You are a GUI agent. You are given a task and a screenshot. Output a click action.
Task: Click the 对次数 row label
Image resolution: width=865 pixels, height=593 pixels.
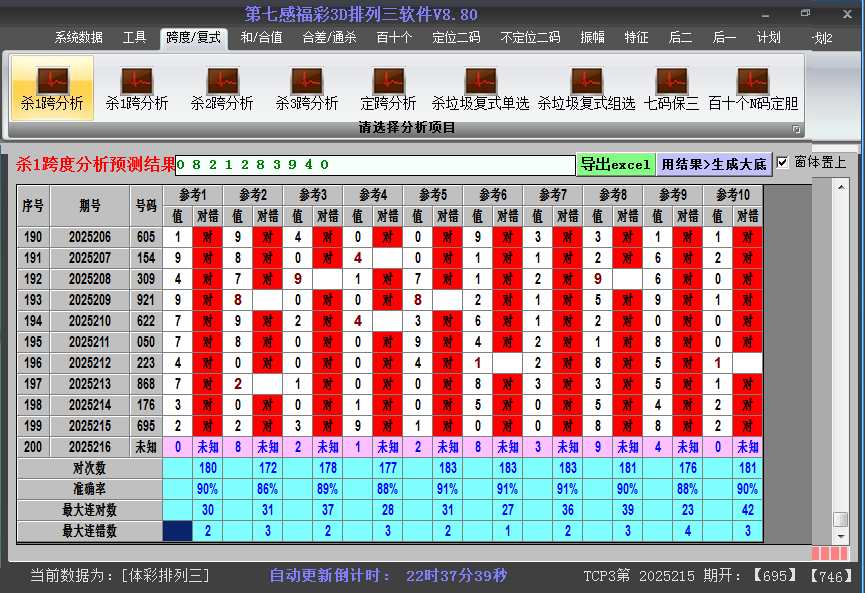click(89, 468)
